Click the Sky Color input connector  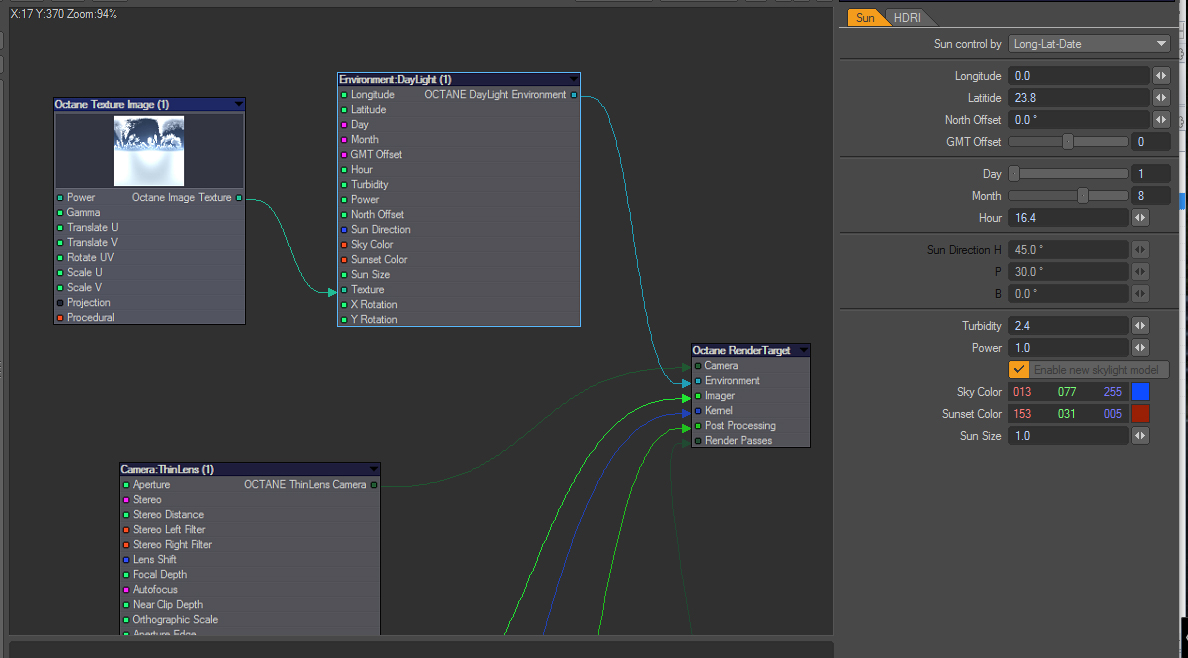344,245
